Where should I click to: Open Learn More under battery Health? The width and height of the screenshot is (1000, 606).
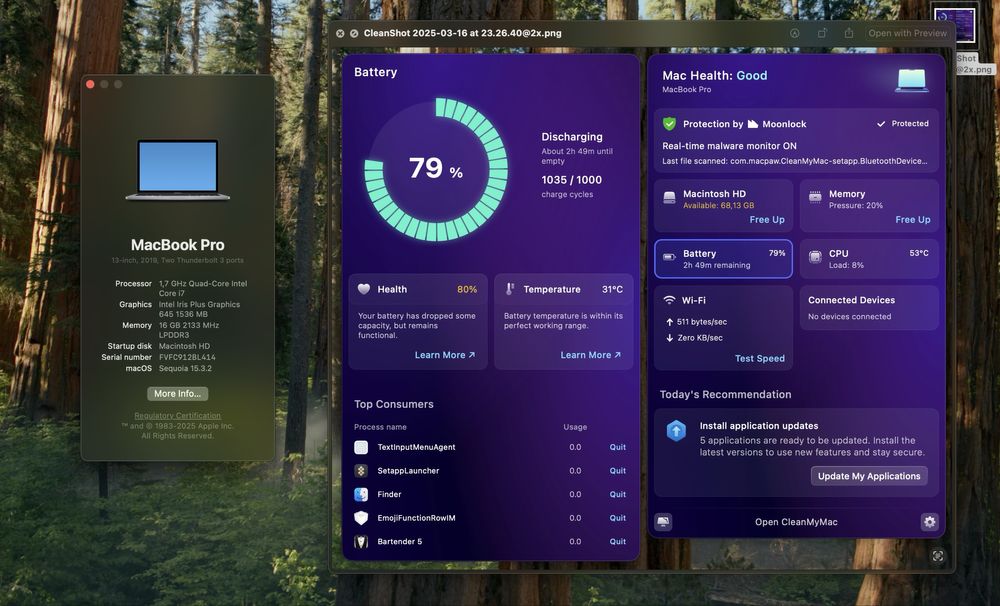(x=445, y=355)
